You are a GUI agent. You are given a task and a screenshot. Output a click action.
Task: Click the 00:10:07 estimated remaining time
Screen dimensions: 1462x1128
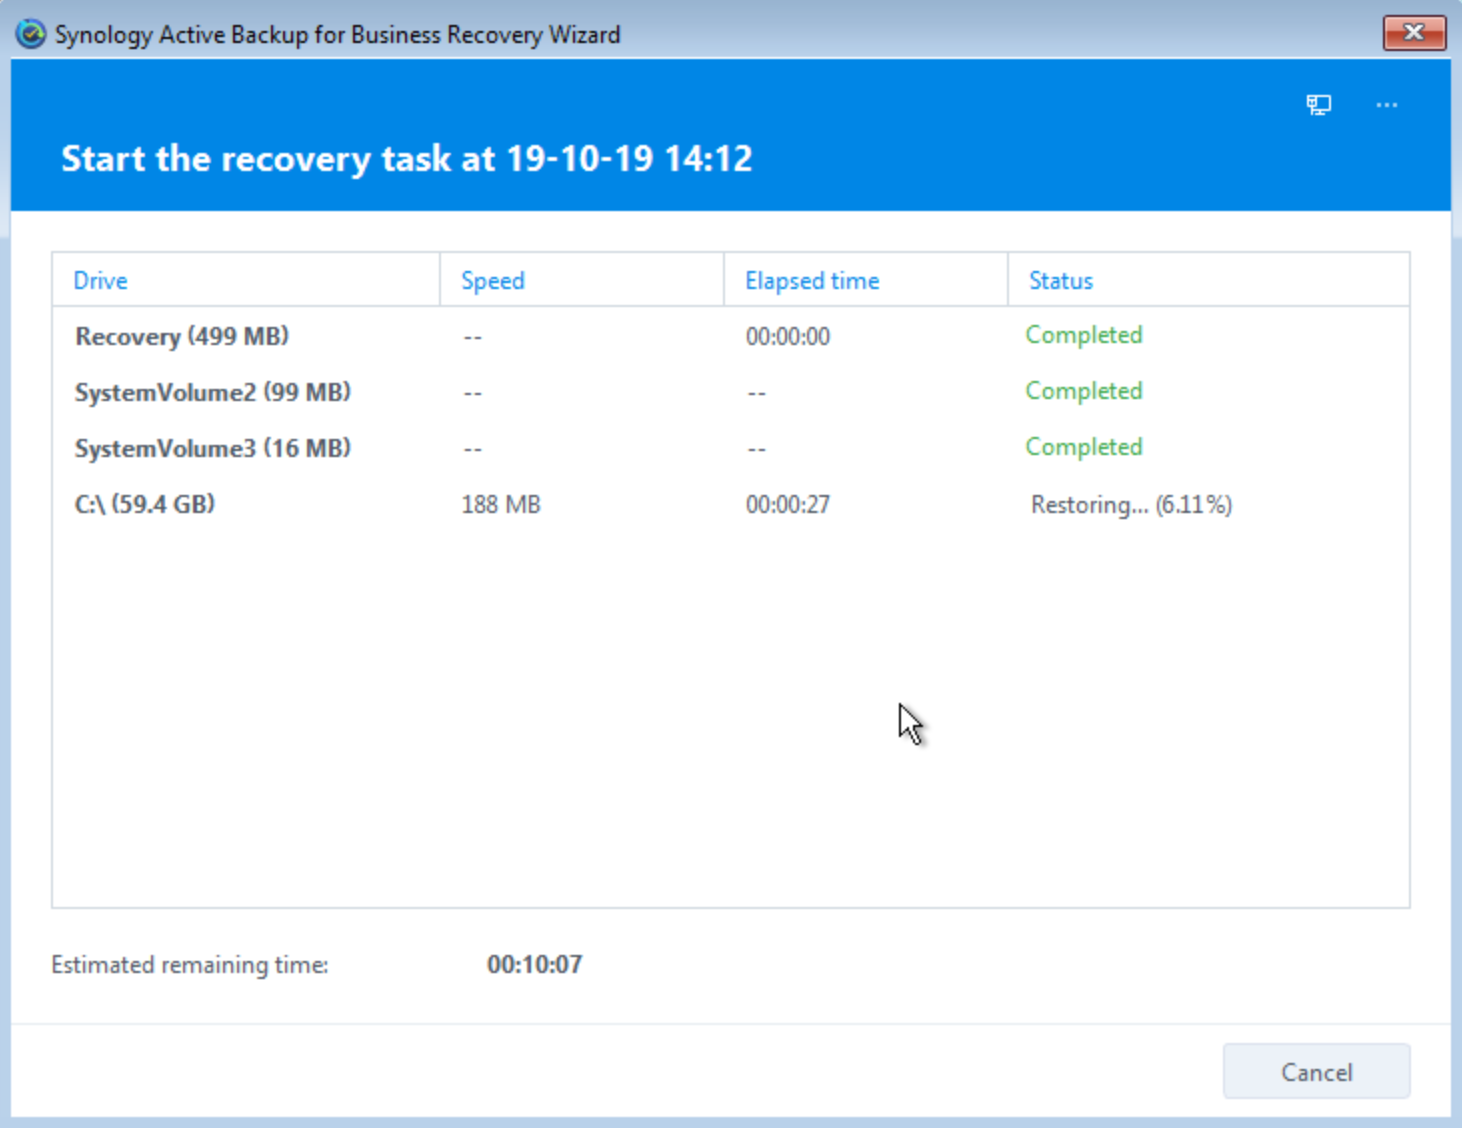coord(534,965)
